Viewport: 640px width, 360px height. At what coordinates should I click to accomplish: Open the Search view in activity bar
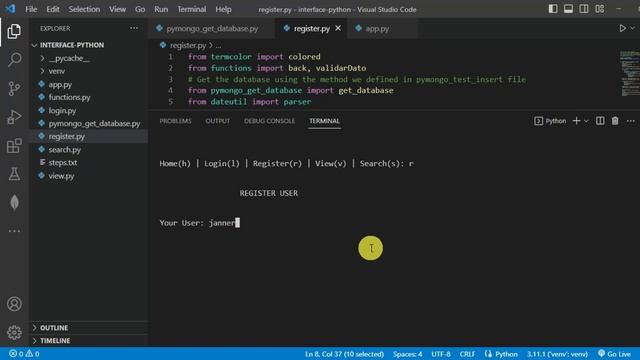[x=14, y=60]
